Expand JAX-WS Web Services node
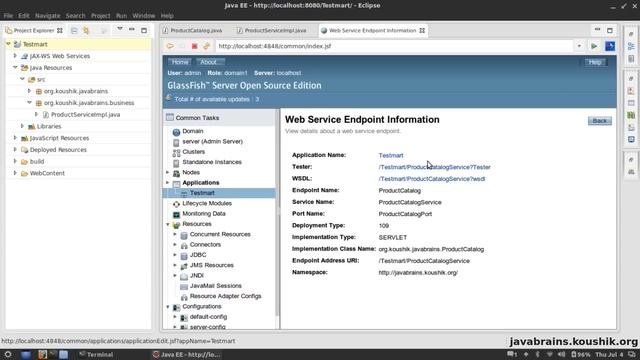Image resolution: width=640 pixels, height=360 pixels. tap(15, 56)
